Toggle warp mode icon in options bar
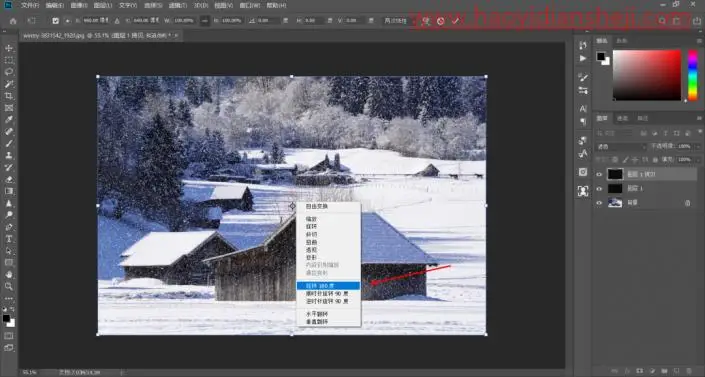 [425, 21]
